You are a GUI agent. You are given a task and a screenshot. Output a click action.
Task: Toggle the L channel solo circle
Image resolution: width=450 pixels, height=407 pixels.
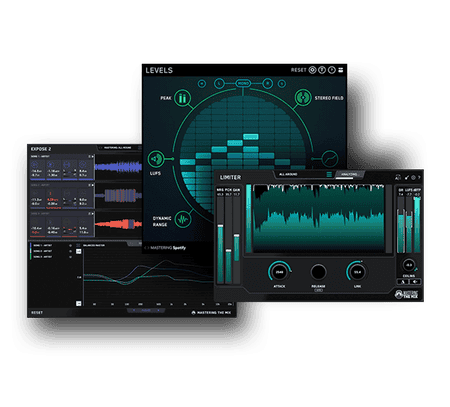pyautogui.click(x=219, y=83)
